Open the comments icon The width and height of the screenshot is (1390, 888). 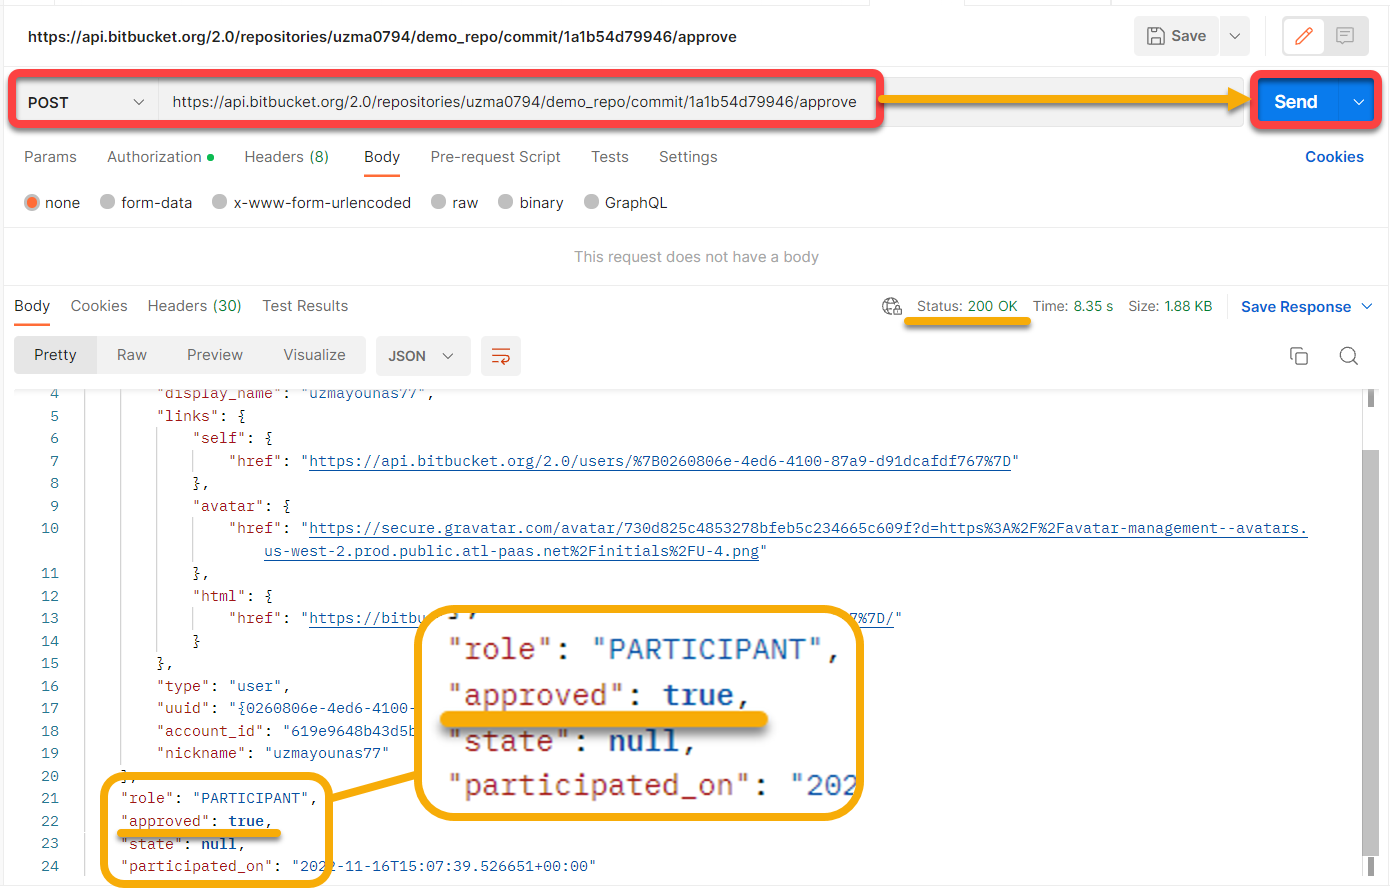[x=1345, y=36]
